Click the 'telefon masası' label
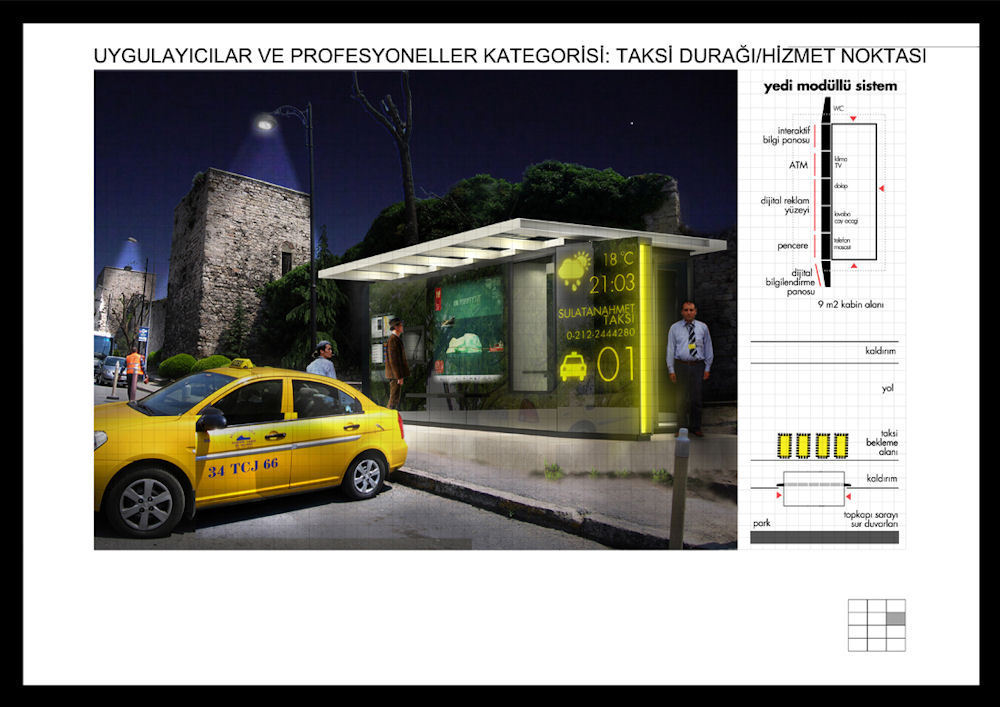 [842, 244]
